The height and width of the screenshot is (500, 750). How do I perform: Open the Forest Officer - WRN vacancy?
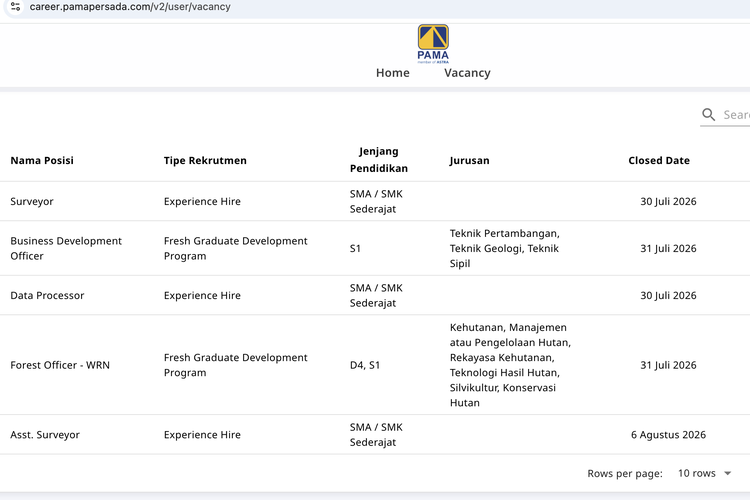click(x=375, y=365)
